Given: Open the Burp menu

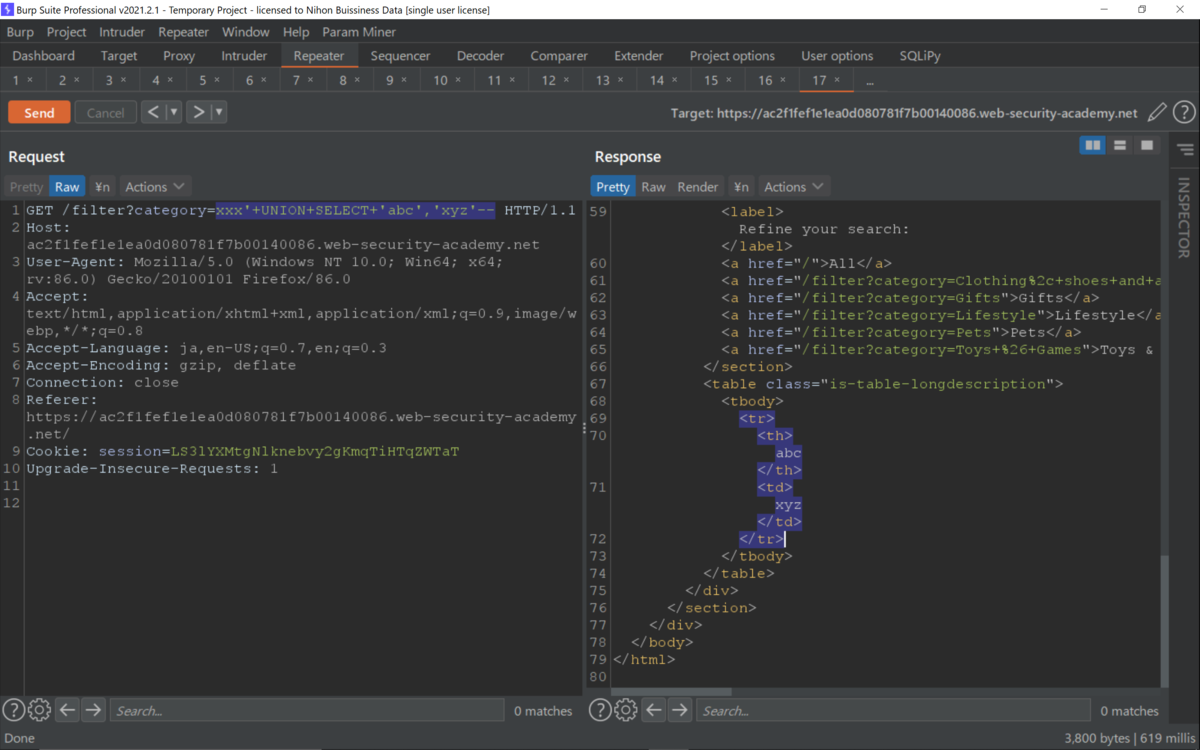Looking at the screenshot, I should coord(20,32).
